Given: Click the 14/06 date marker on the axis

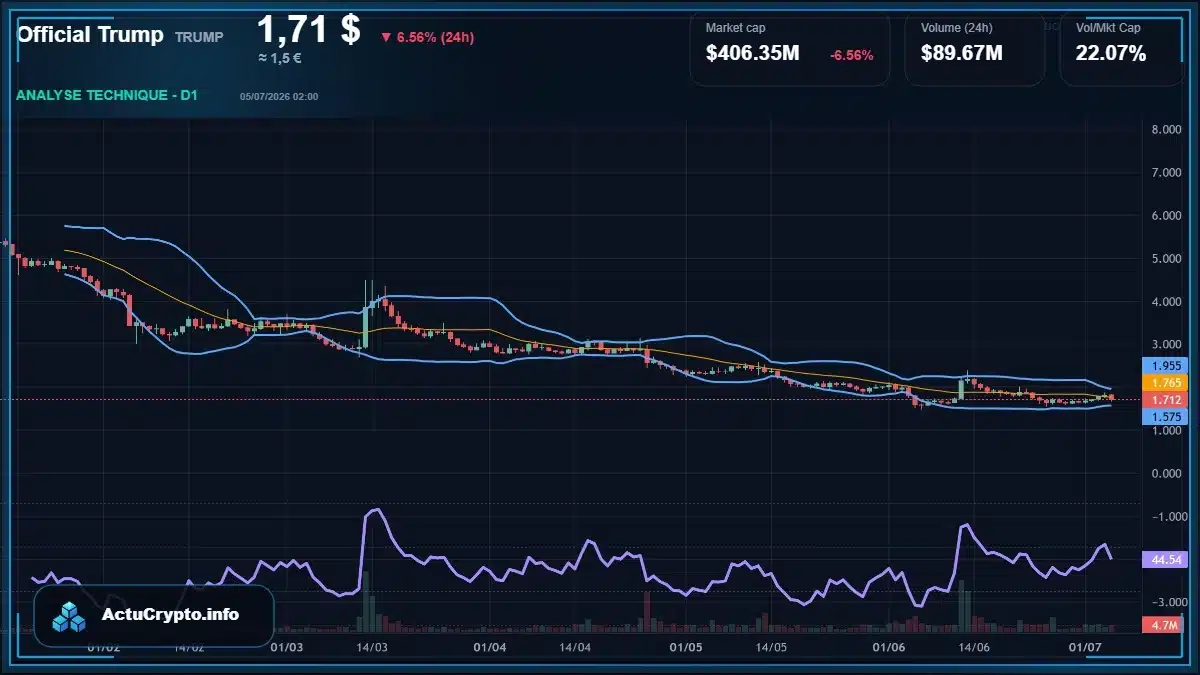Looking at the screenshot, I should [x=974, y=647].
